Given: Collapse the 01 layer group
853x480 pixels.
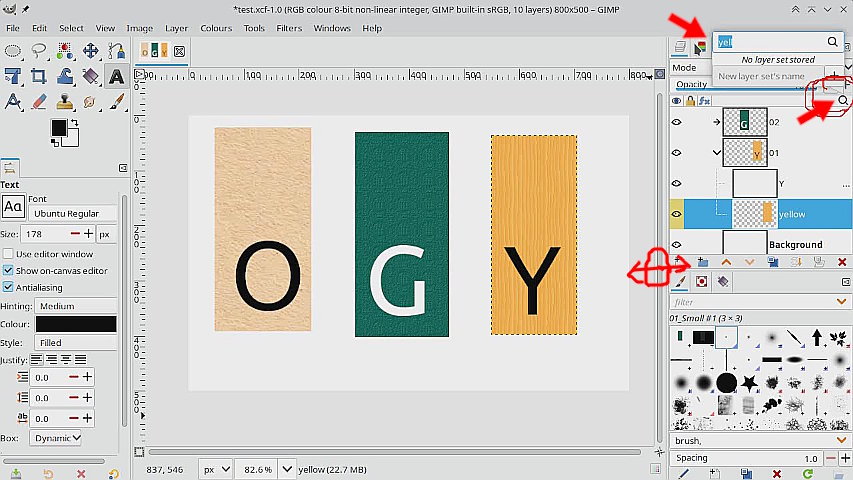Looking at the screenshot, I should 717,153.
